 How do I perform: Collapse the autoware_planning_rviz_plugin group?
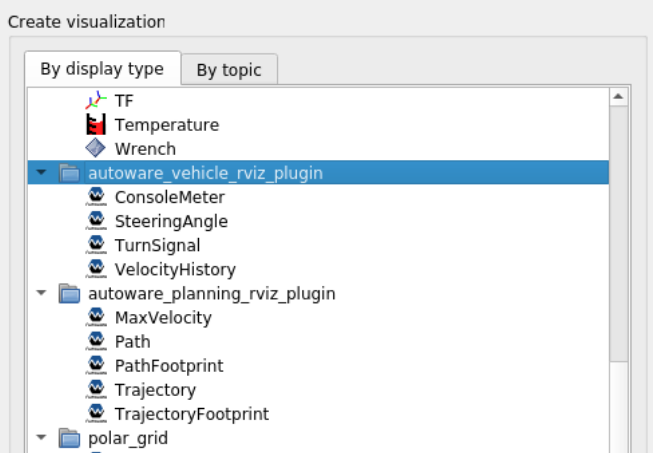[x=41, y=293]
